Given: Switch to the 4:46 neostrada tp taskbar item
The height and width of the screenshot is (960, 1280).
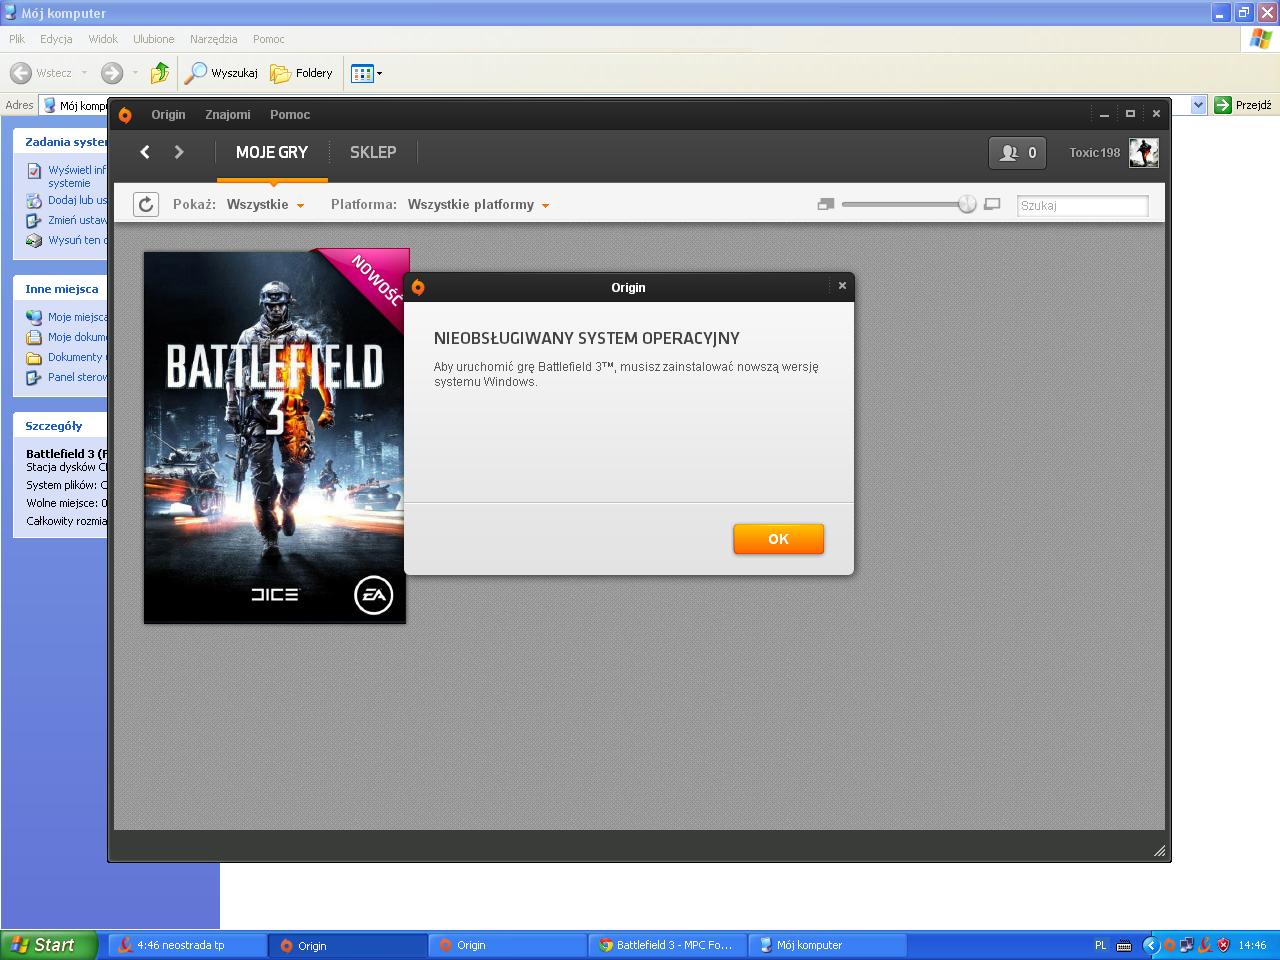Looking at the screenshot, I should click(187, 945).
